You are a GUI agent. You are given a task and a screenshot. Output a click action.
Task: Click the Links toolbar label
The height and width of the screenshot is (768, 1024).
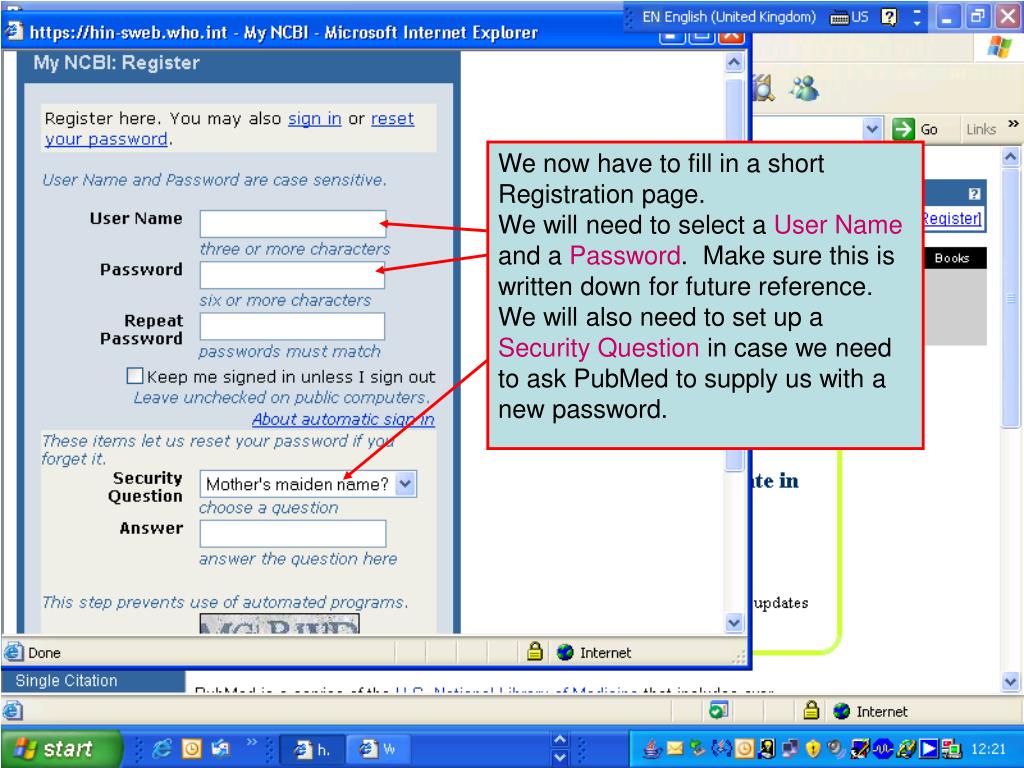click(981, 129)
